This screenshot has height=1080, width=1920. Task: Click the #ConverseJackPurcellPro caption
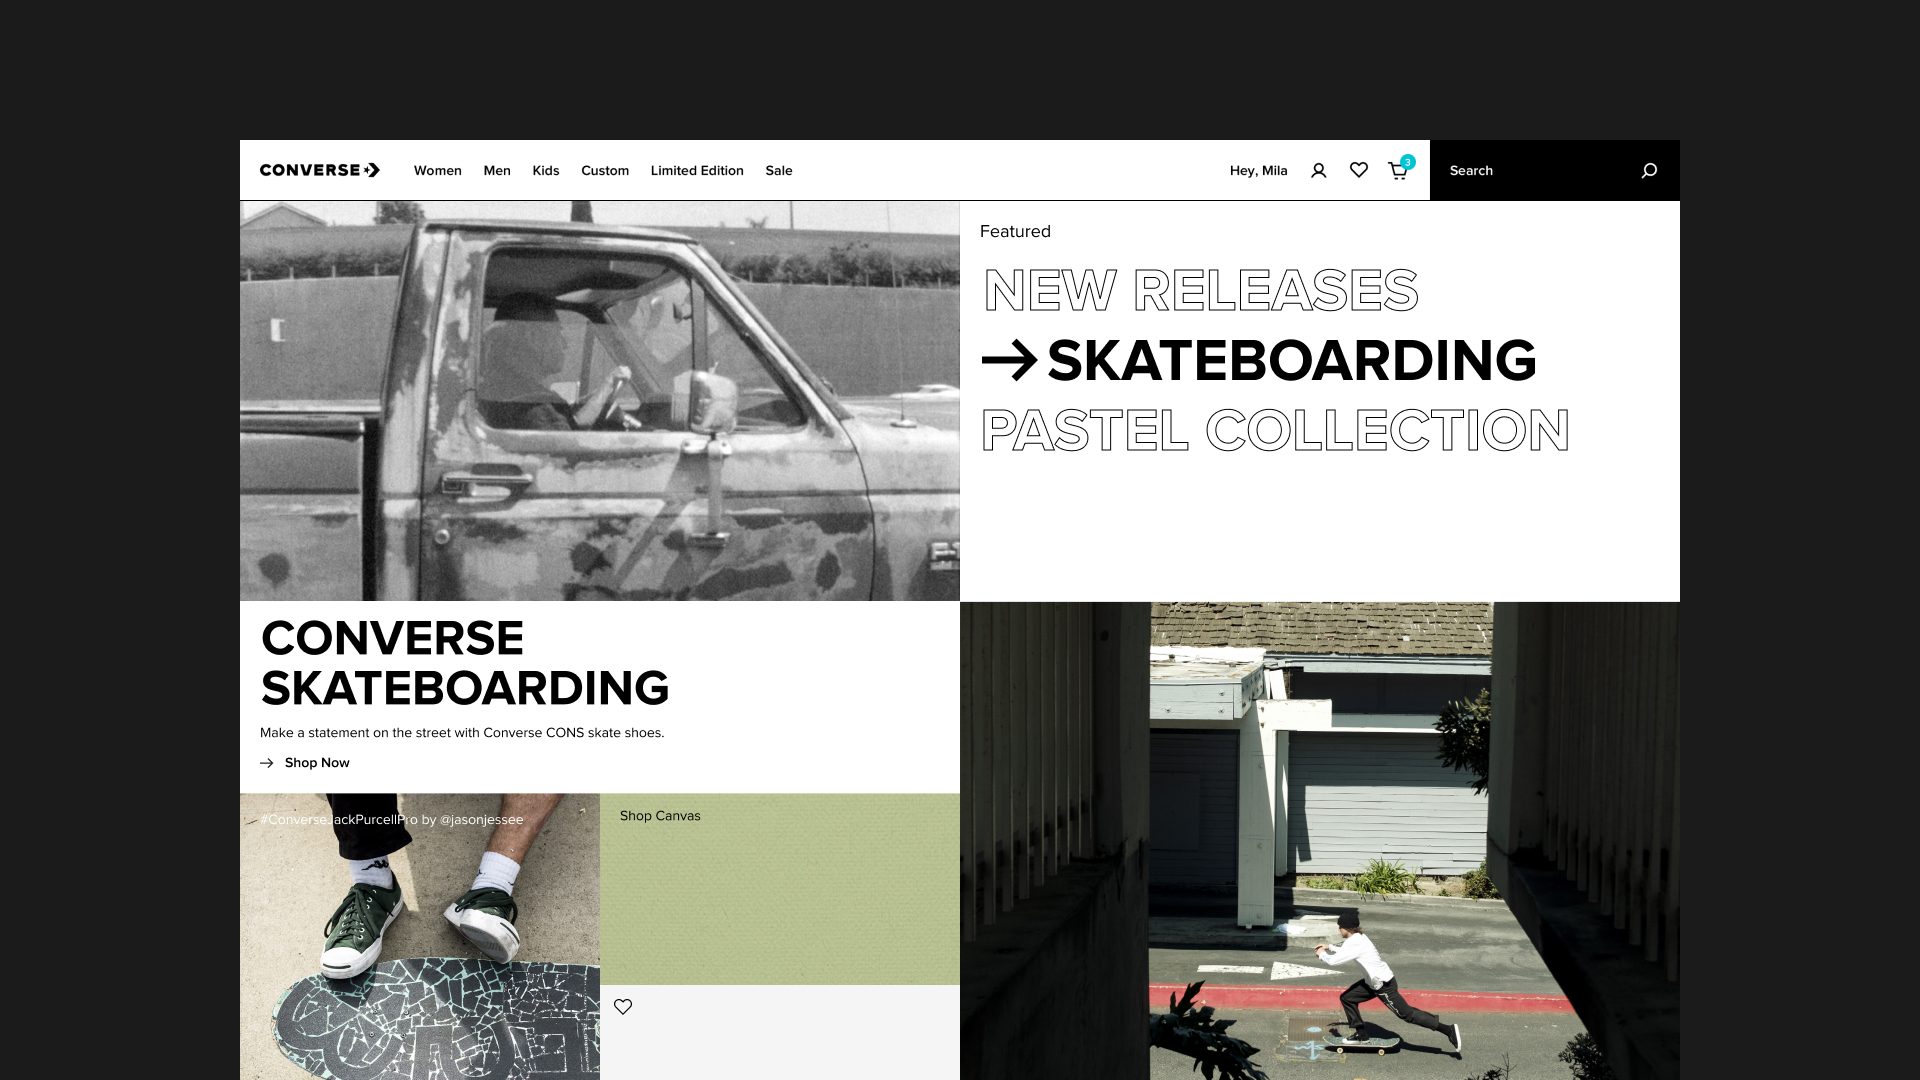click(x=391, y=820)
